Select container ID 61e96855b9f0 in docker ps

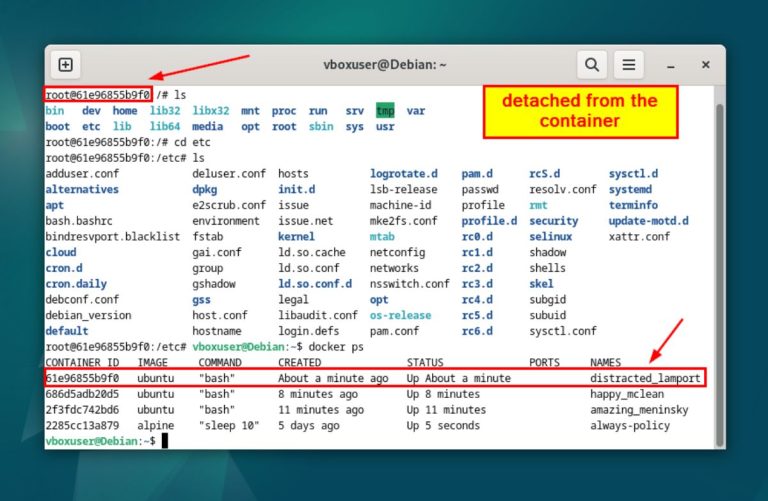[83, 379]
